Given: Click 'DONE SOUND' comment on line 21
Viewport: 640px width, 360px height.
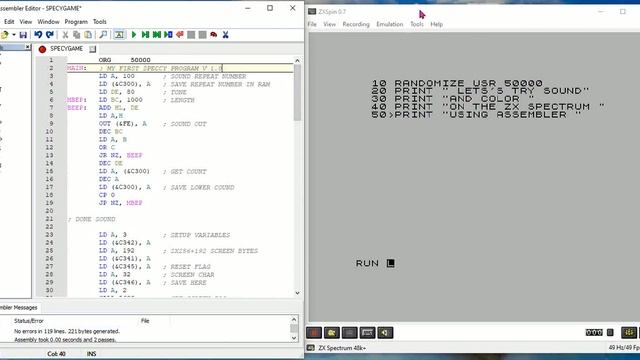Looking at the screenshot, I should (x=91, y=219).
